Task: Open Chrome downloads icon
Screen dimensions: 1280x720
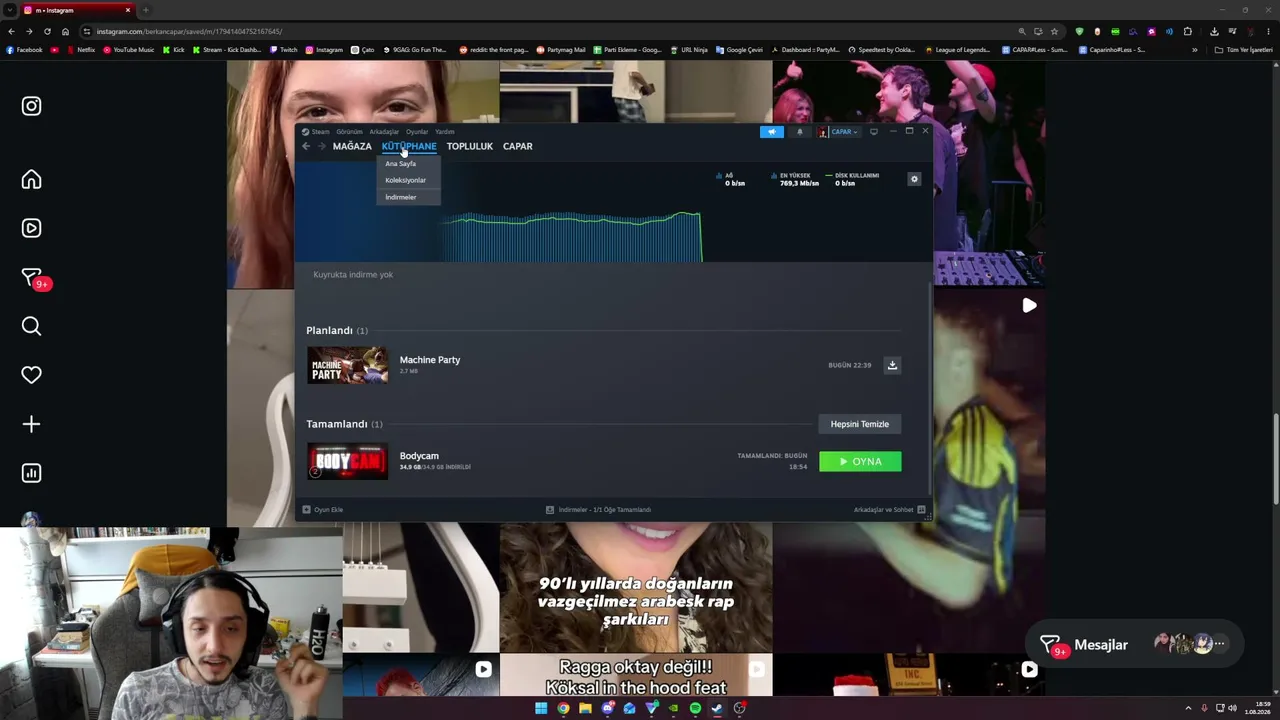Action: click(x=1214, y=31)
